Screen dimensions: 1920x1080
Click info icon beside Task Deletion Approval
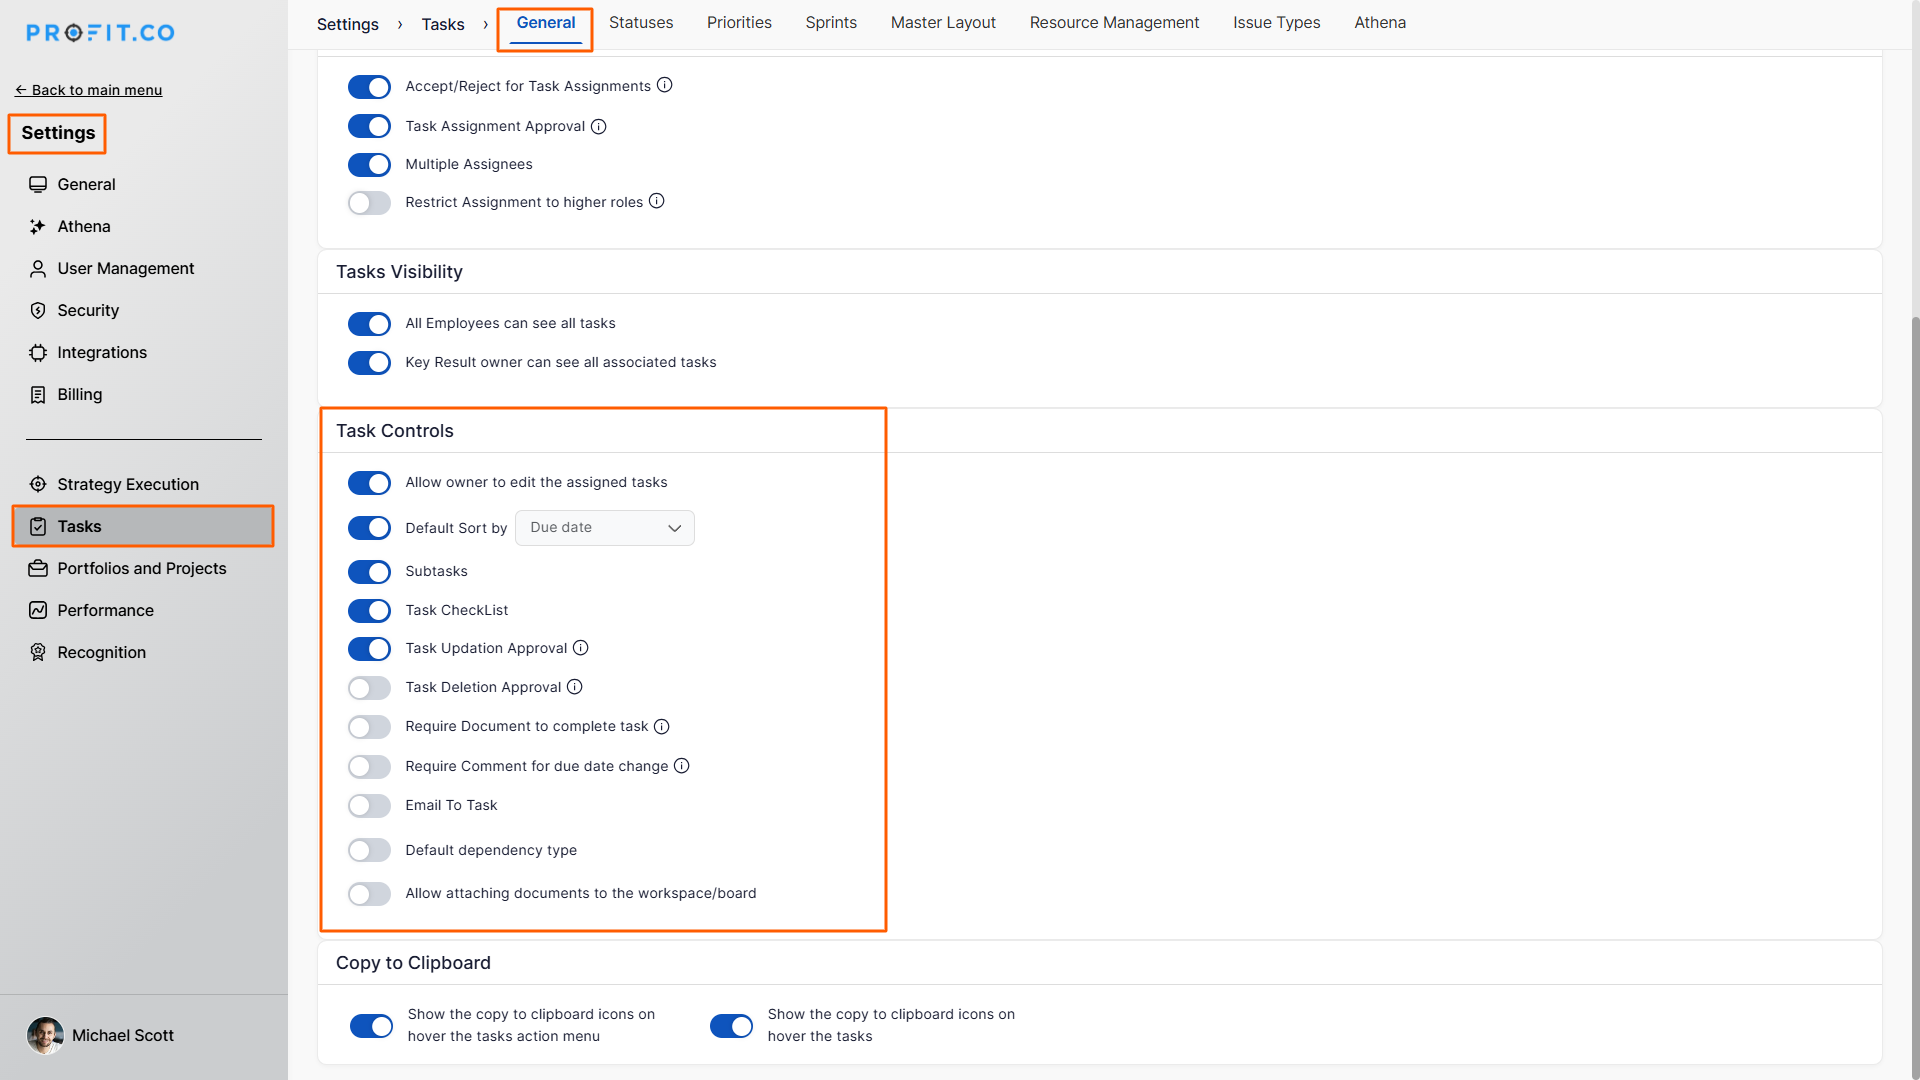point(575,687)
